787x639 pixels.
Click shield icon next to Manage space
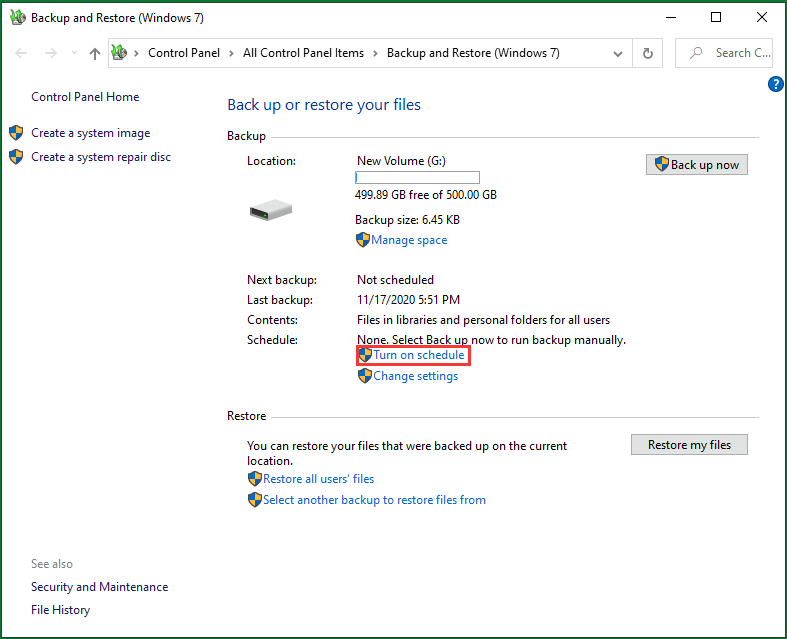tap(362, 240)
